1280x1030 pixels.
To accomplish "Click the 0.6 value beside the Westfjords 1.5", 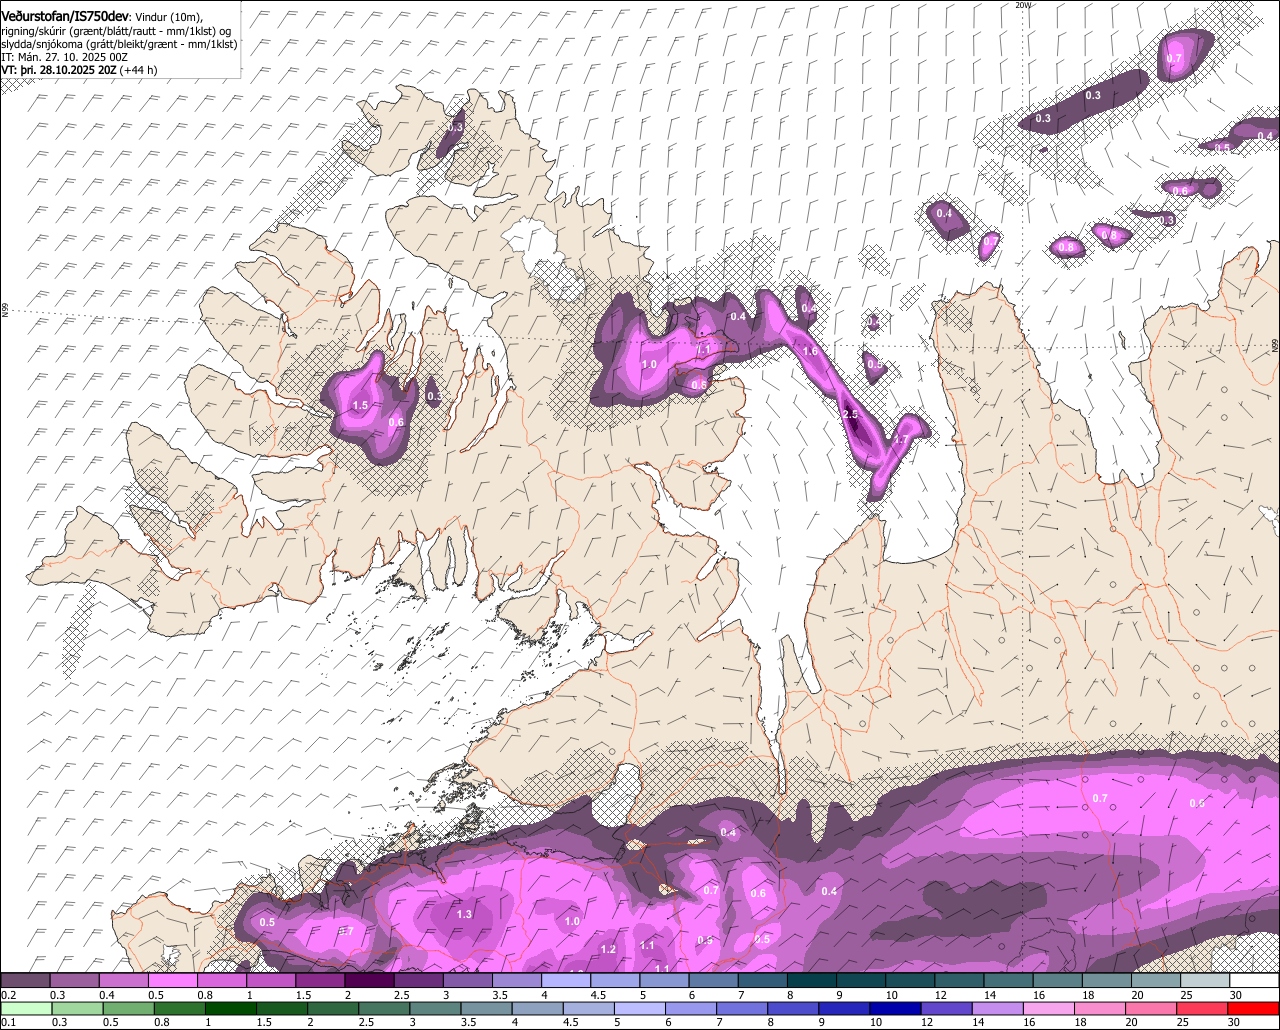I will click(396, 422).
